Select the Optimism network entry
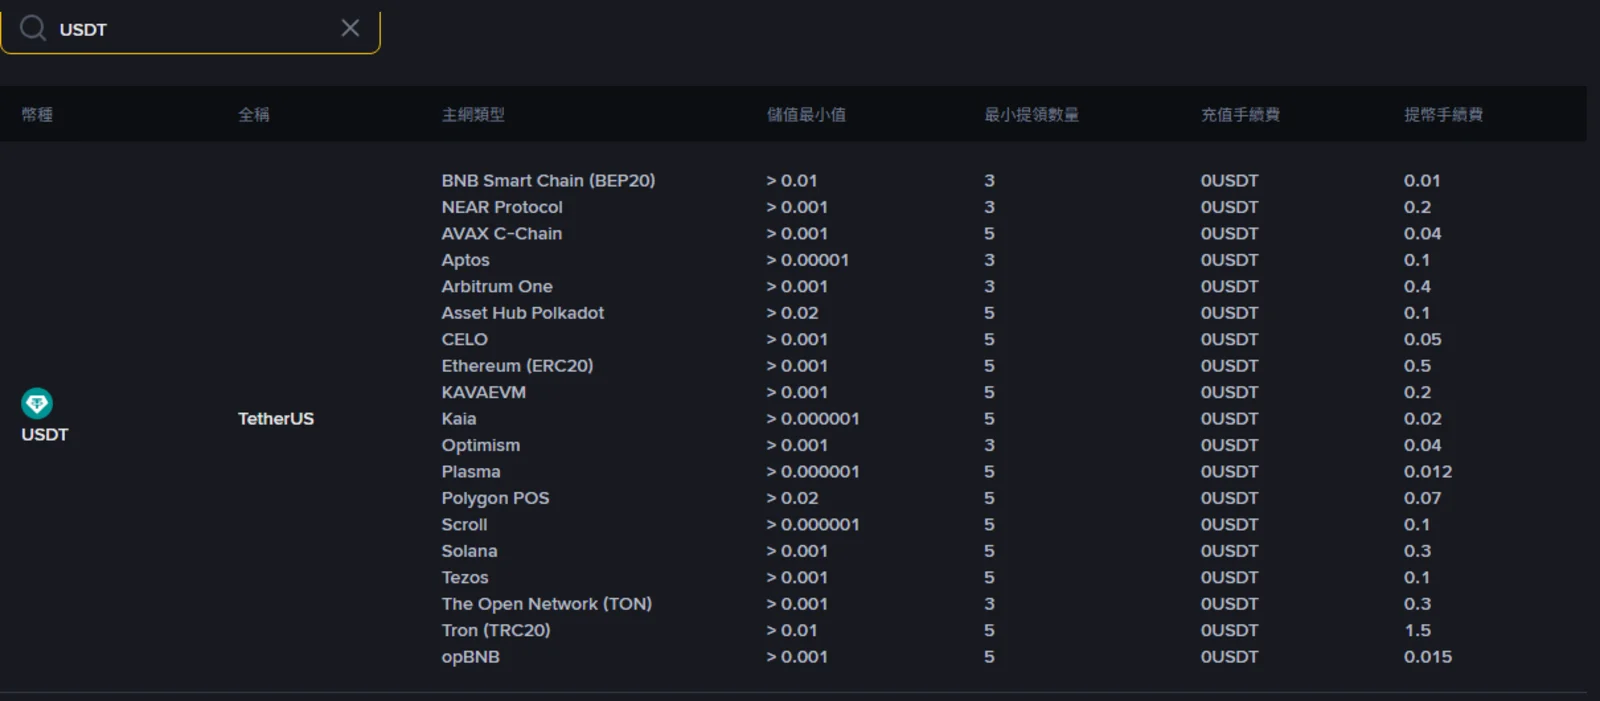Viewport: 1600px width, 701px height. 481,446
